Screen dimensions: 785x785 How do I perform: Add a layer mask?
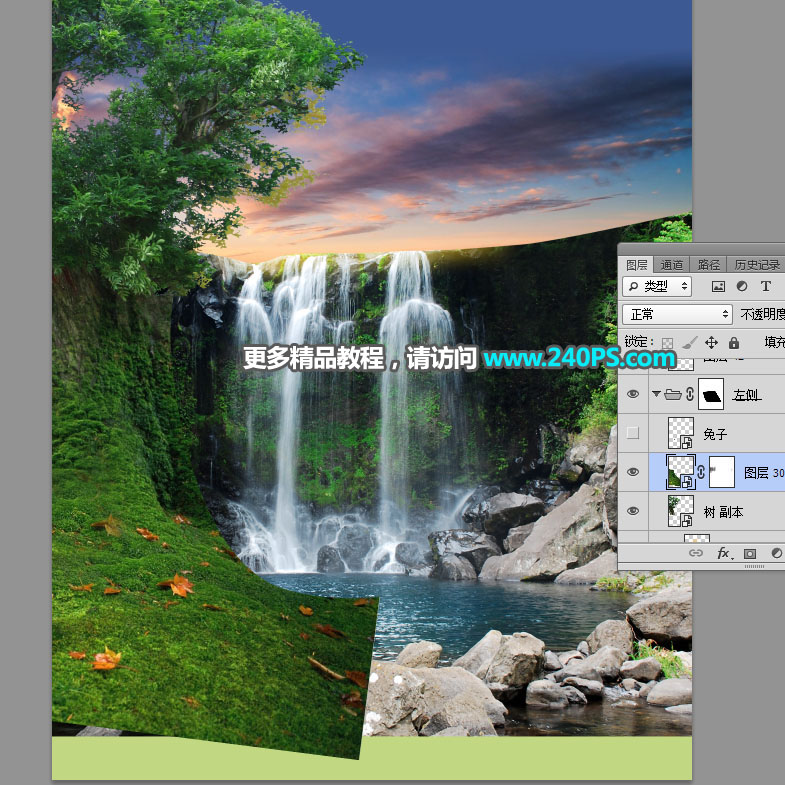click(x=749, y=553)
